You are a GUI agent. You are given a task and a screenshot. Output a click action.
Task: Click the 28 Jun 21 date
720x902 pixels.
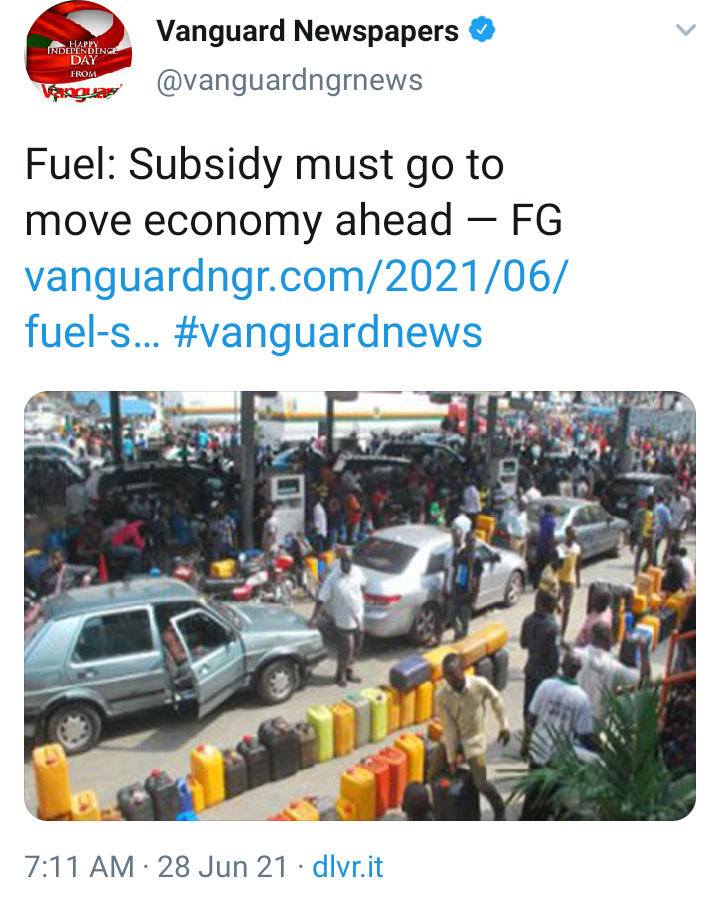click(222, 866)
